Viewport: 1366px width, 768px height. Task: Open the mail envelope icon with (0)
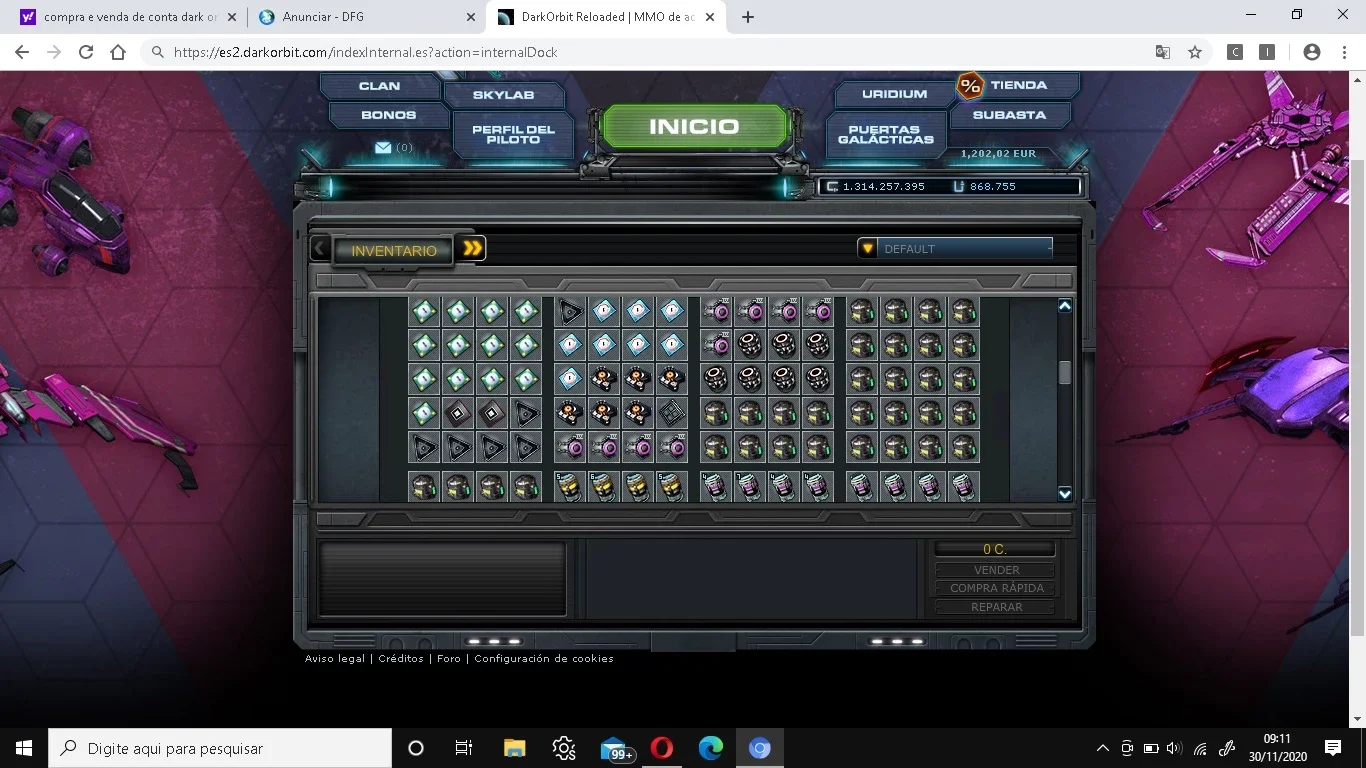tap(383, 147)
